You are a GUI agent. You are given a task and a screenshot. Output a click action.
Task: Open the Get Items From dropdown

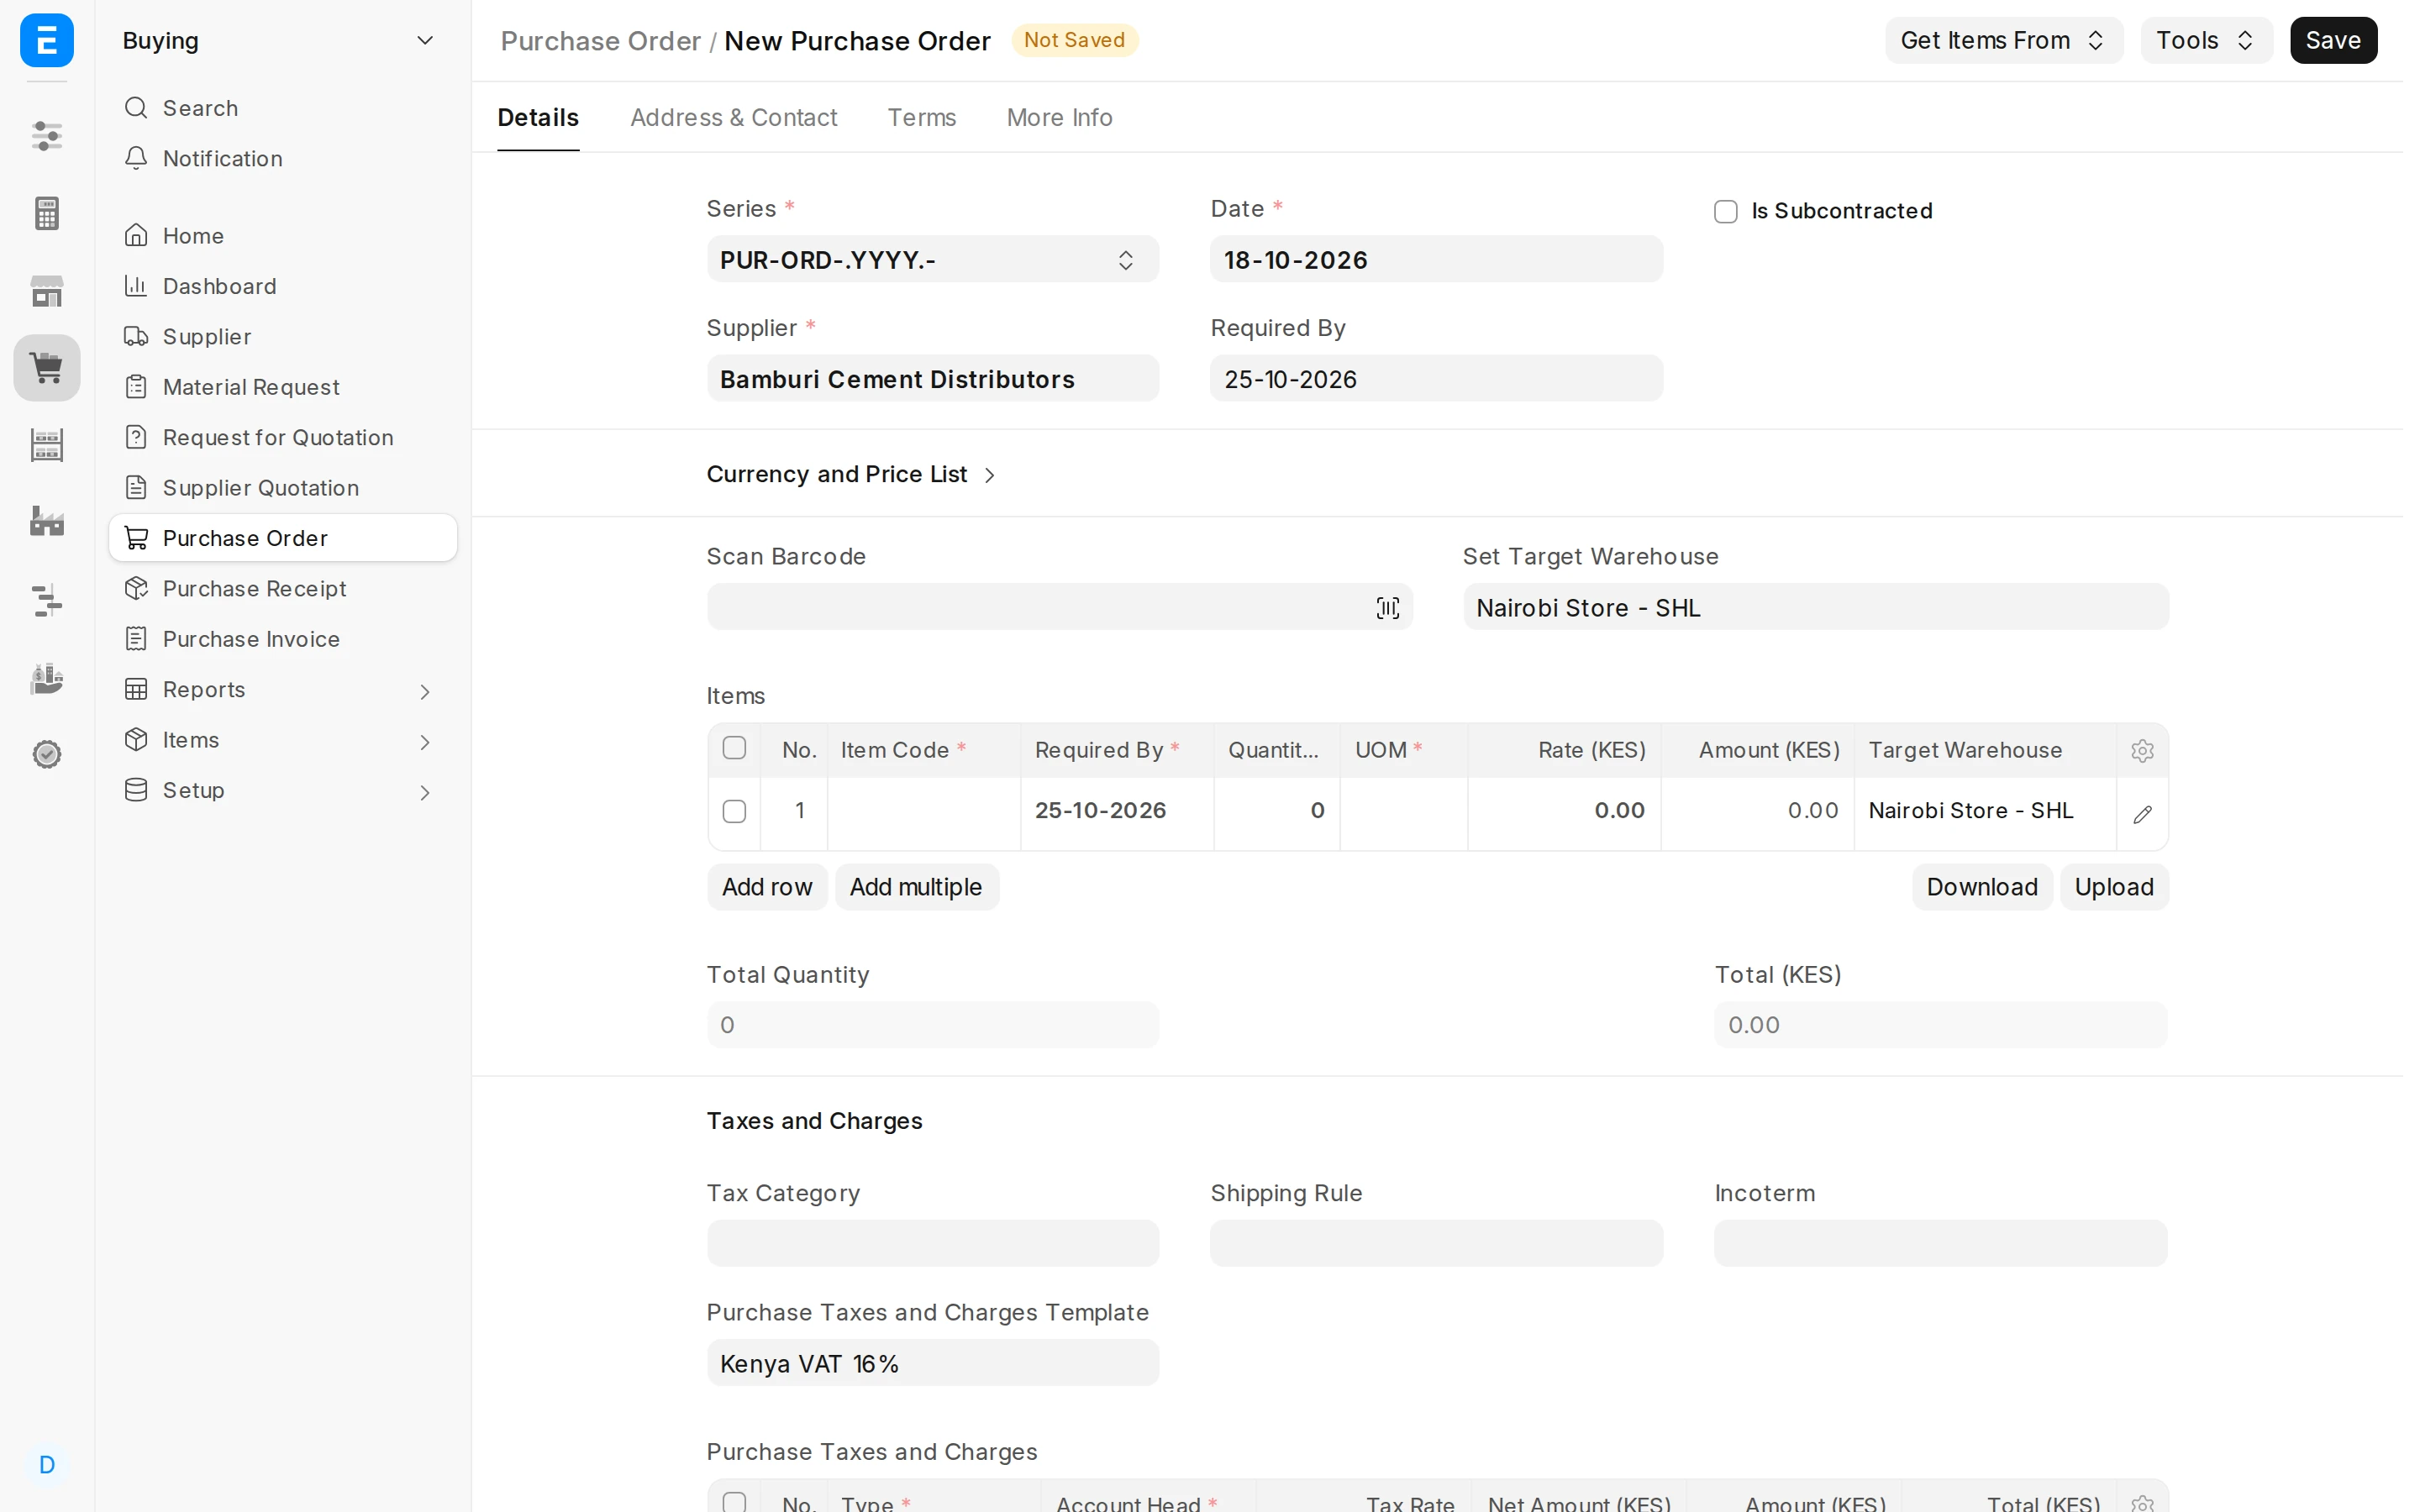[2003, 40]
